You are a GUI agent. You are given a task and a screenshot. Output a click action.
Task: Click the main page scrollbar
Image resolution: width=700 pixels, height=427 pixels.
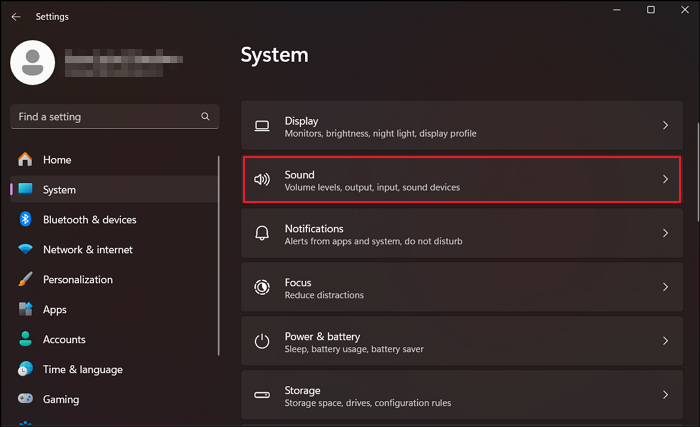pos(698,172)
